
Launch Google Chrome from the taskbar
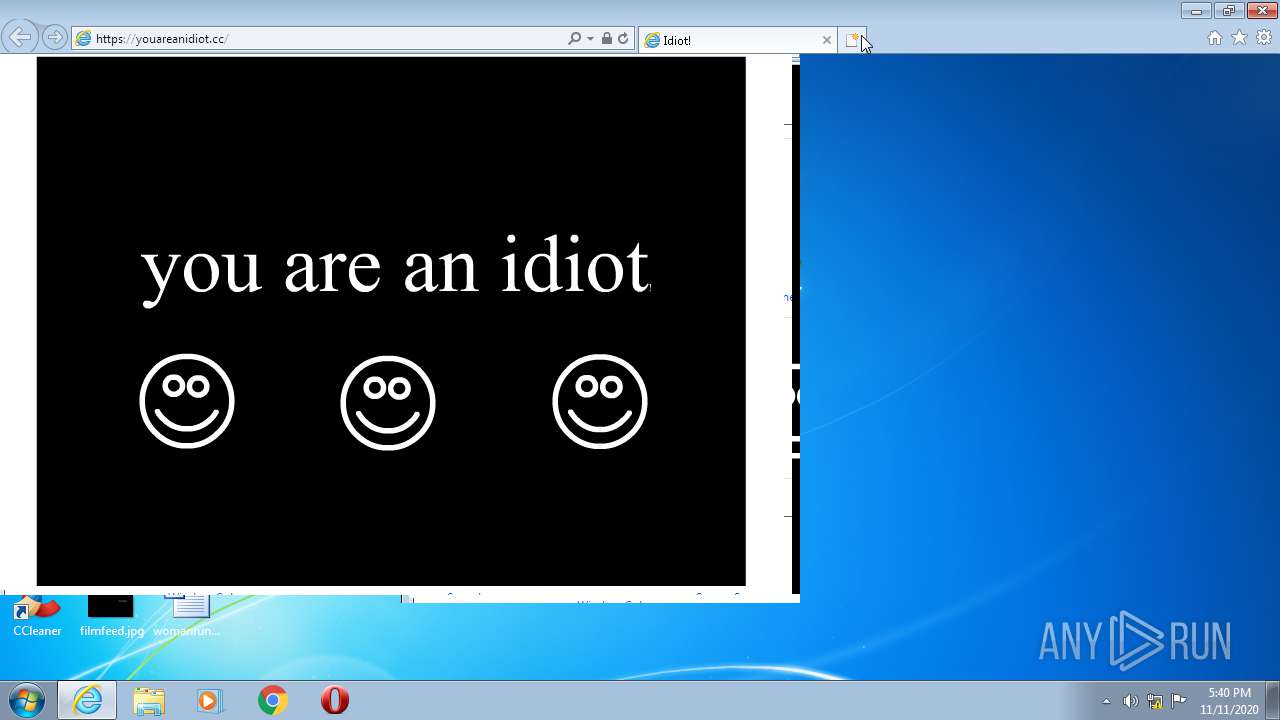[x=272, y=700]
